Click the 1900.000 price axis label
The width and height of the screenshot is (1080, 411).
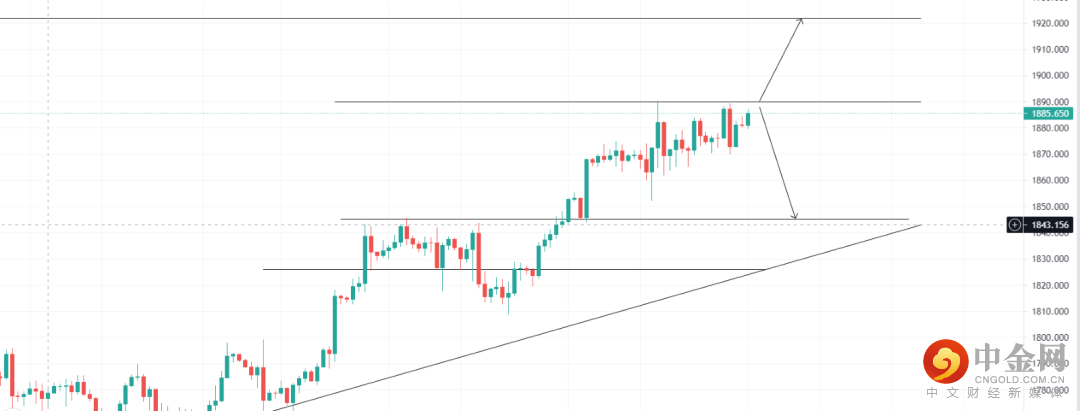[1048, 75]
